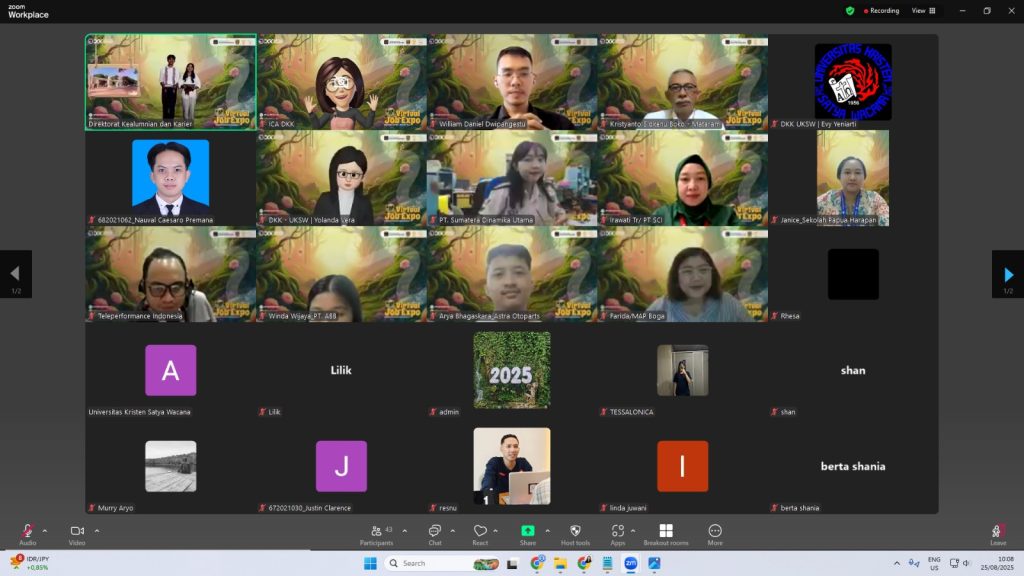The width and height of the screenshot is (1024, 576).
Task: Expand the Share options arrow
Action: point(547,531)
